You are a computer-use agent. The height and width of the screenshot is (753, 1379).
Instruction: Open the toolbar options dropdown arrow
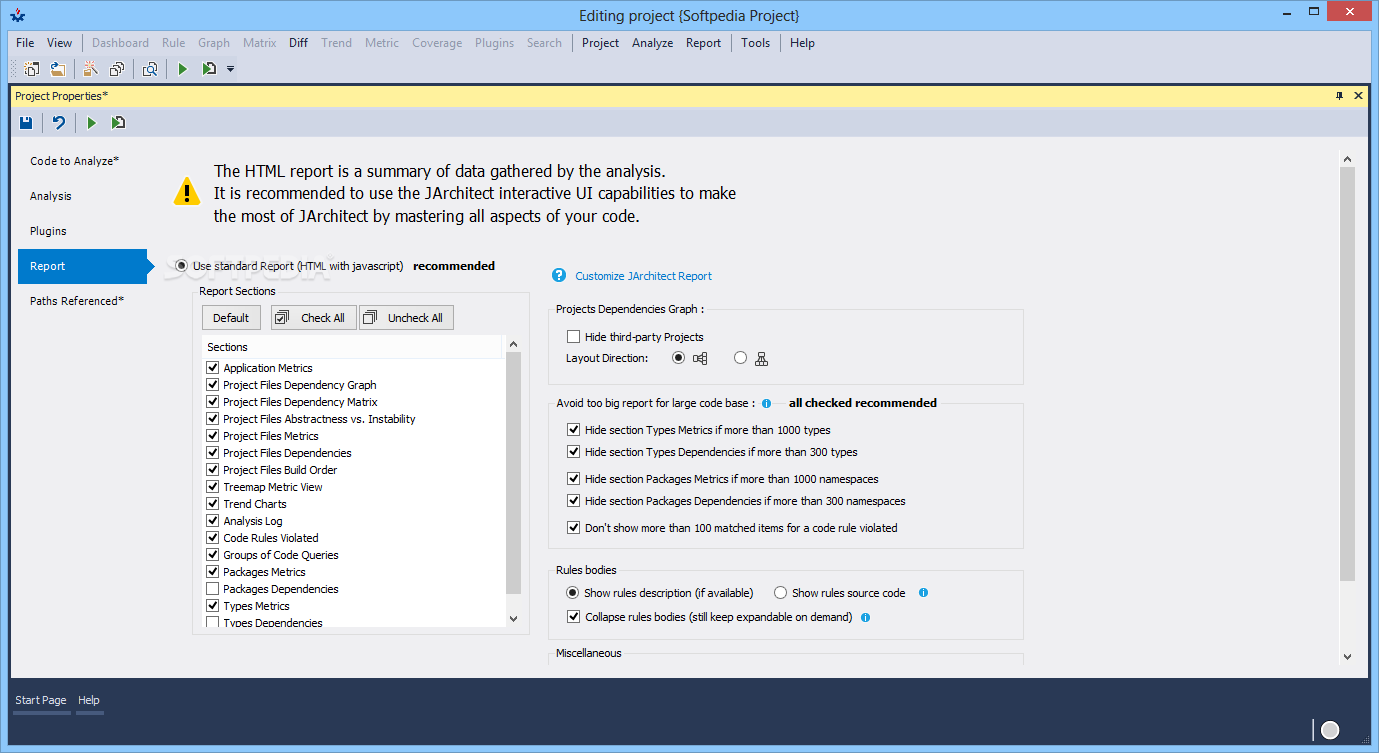point(231,69)
